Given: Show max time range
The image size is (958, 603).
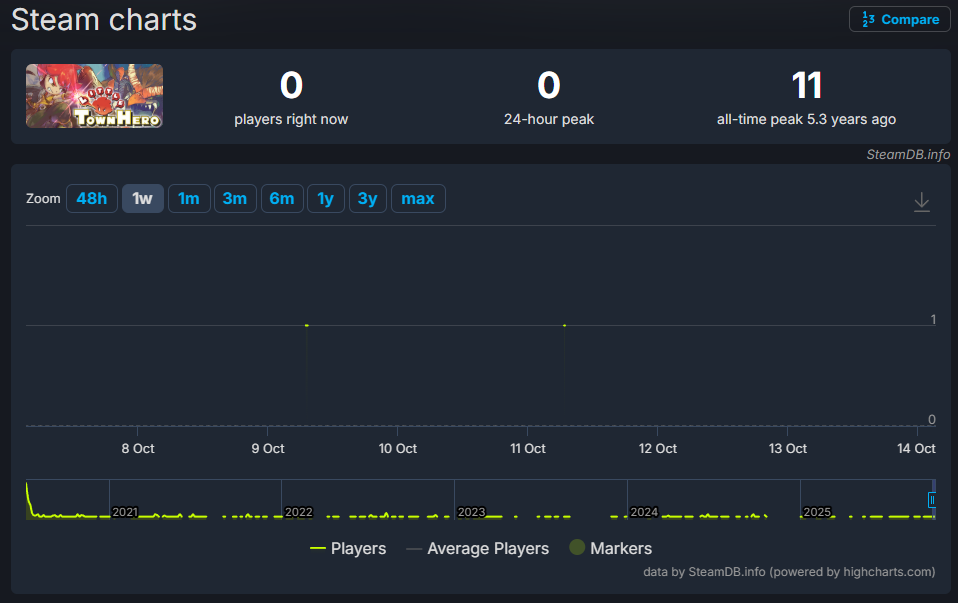Looking at the screenshot, I should pyautogui.click(x=418, y=199).
